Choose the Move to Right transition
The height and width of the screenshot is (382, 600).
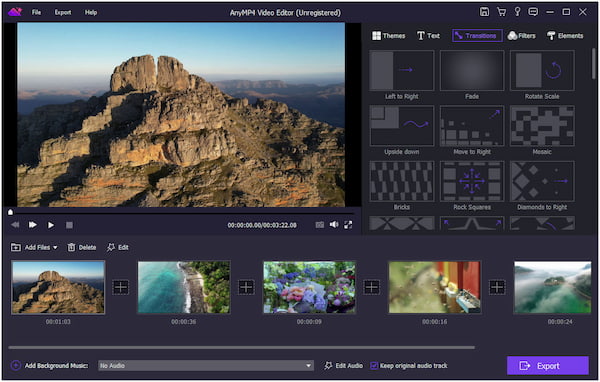(472, 126)
